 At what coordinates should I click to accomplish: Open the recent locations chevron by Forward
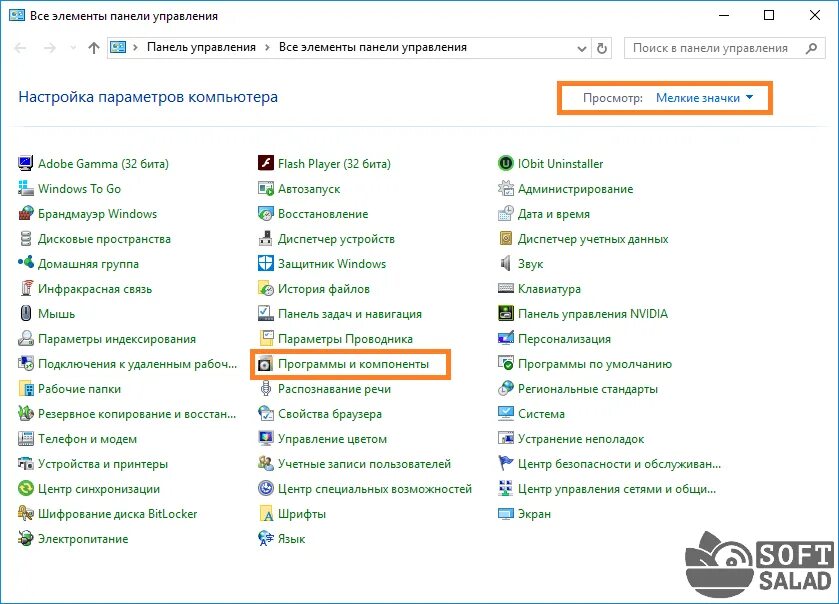coord(73,48)
